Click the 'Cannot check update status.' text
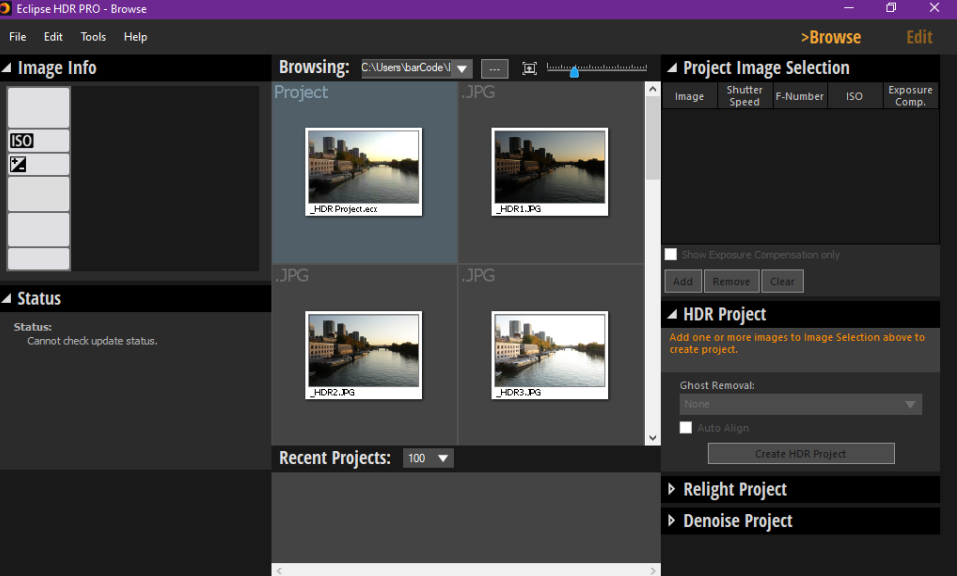Image resolution: width=957 pixels, height=576 pixels. coord(92,341)
